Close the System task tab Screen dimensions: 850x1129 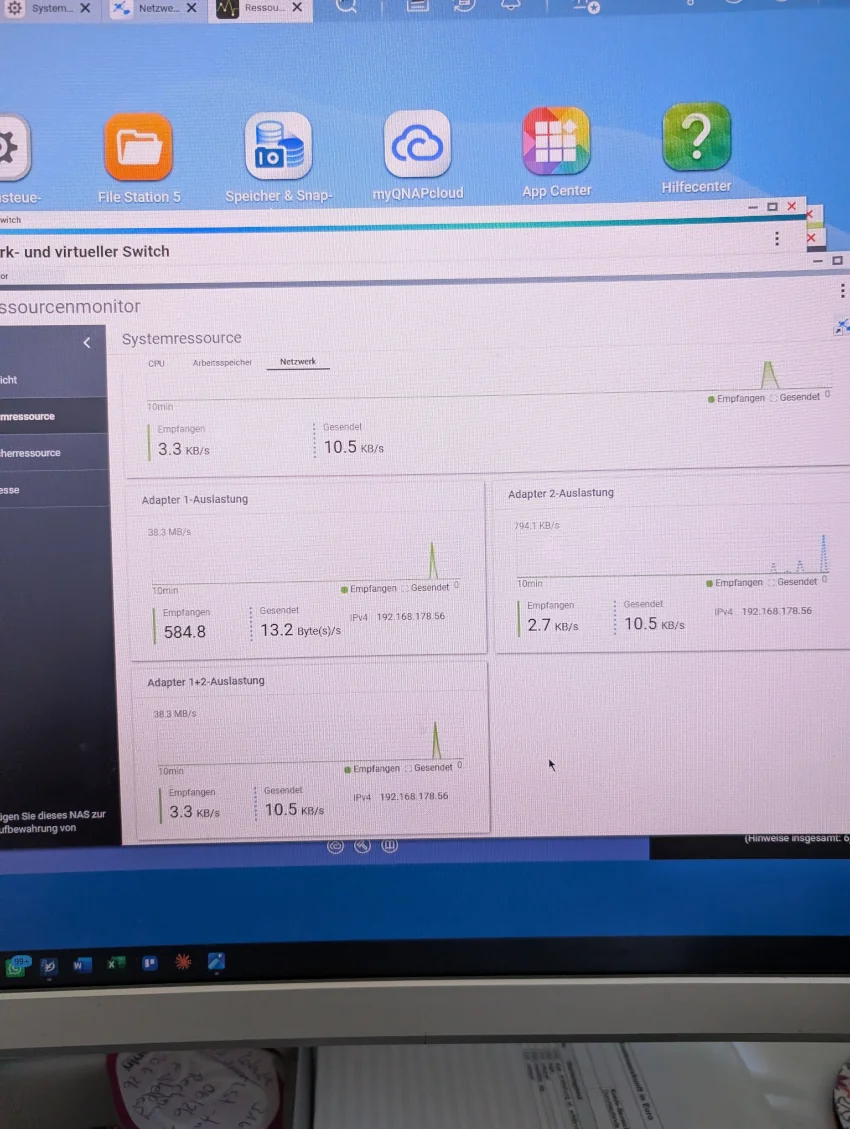coord(85,8)
